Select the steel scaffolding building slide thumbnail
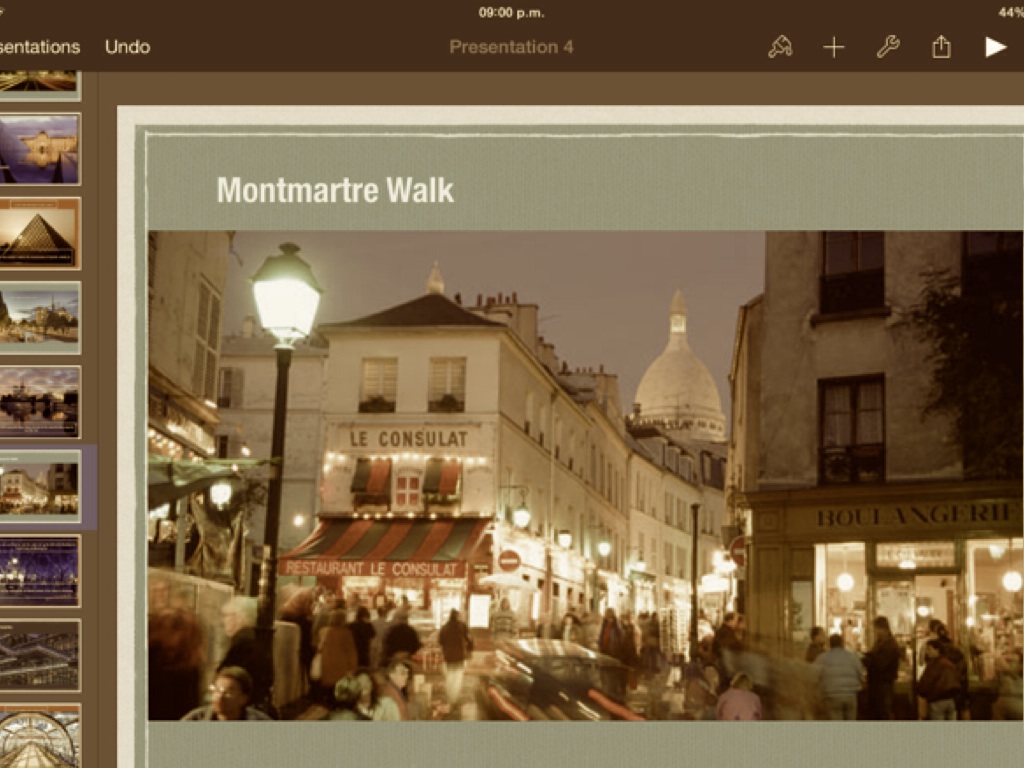 point(40,655)
